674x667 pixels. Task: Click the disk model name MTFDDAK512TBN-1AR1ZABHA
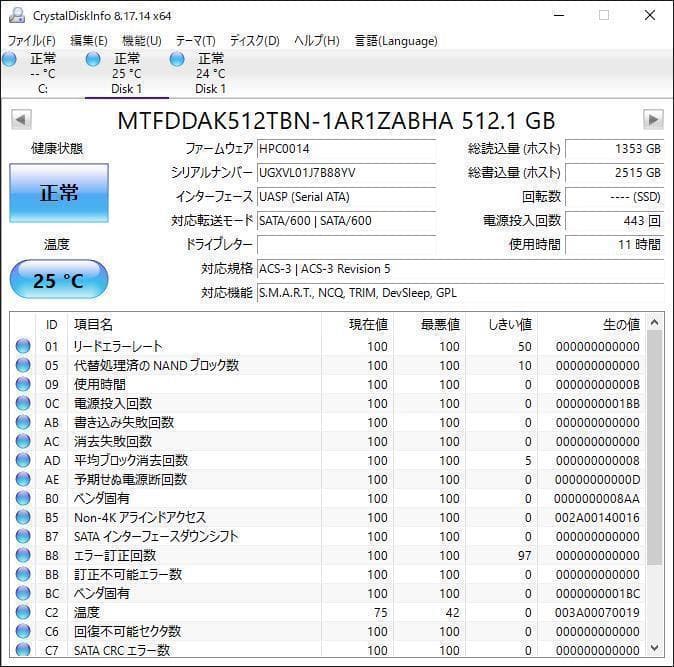click(285, 121)
